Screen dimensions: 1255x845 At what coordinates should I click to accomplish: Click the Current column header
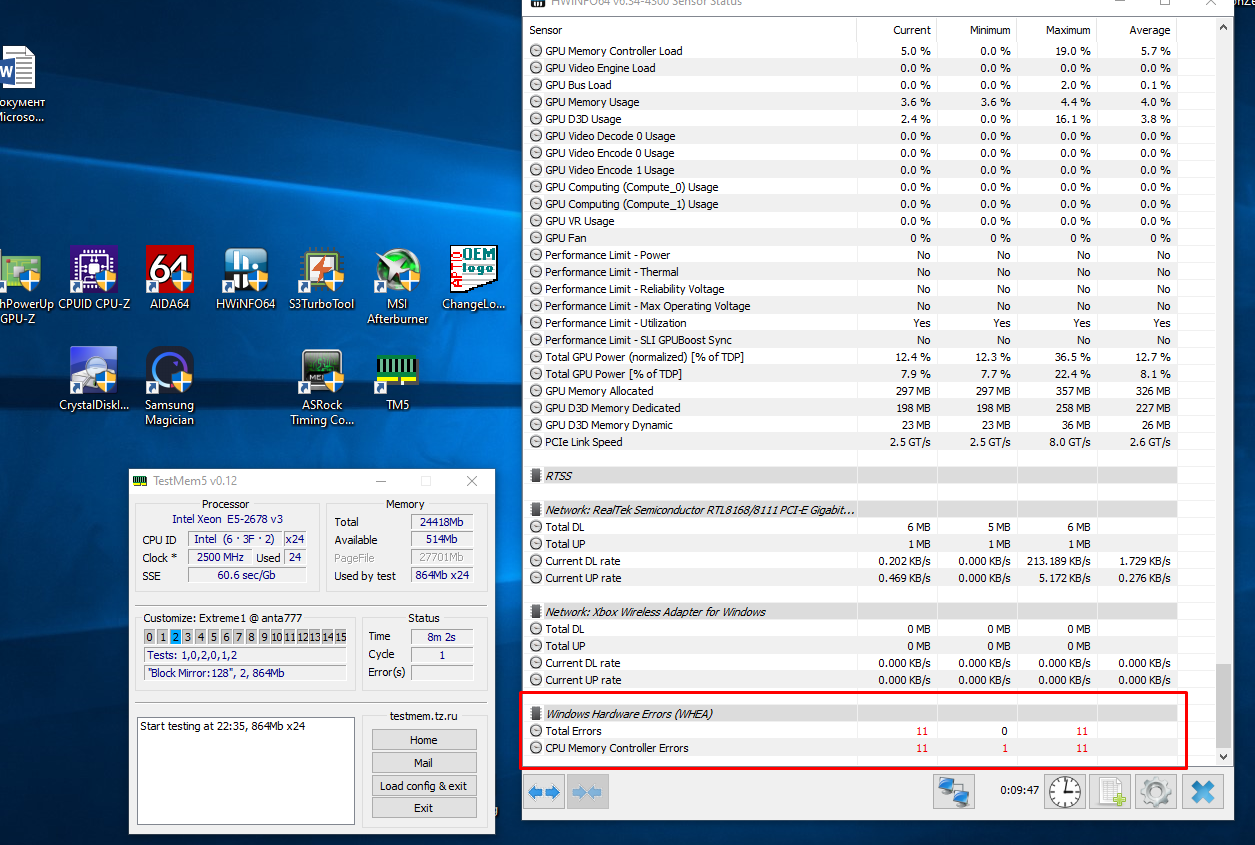pos(912,30)
